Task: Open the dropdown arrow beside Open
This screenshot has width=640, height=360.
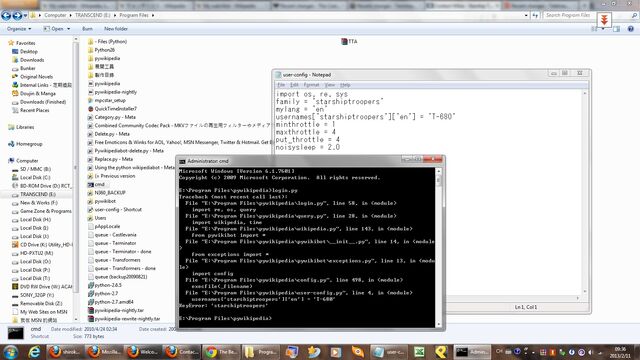Action: 68,29
